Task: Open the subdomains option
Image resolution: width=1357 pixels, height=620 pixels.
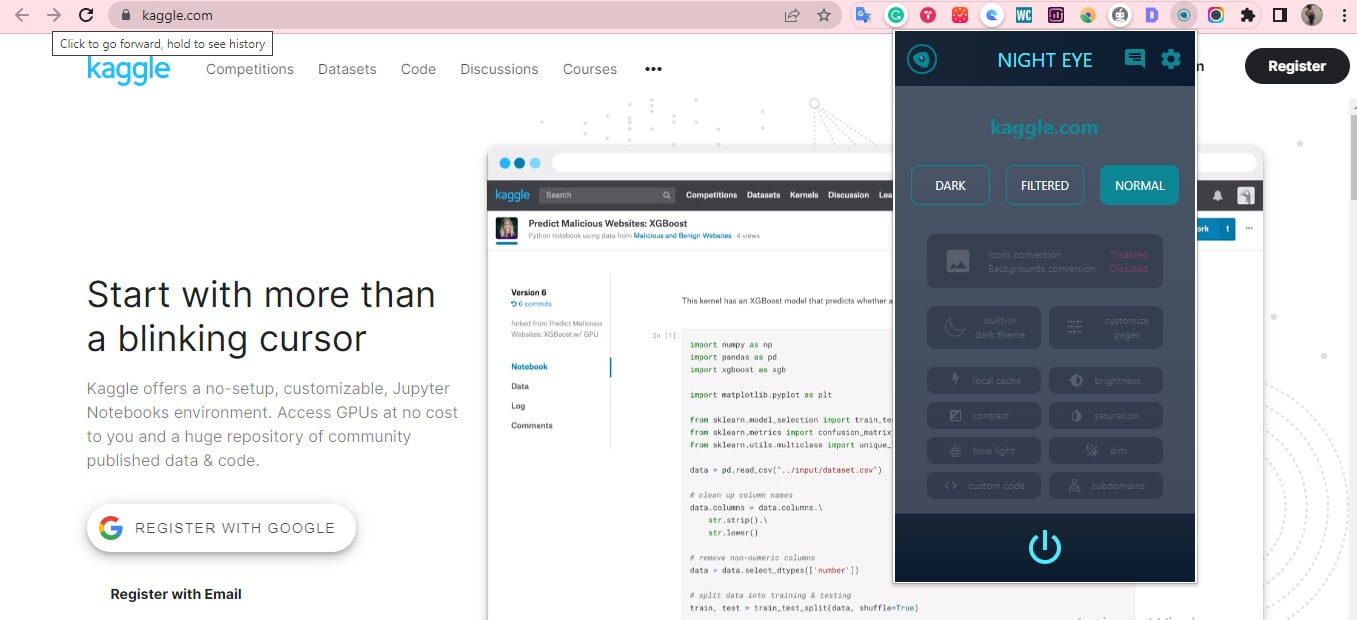Action: (1106, 486)
